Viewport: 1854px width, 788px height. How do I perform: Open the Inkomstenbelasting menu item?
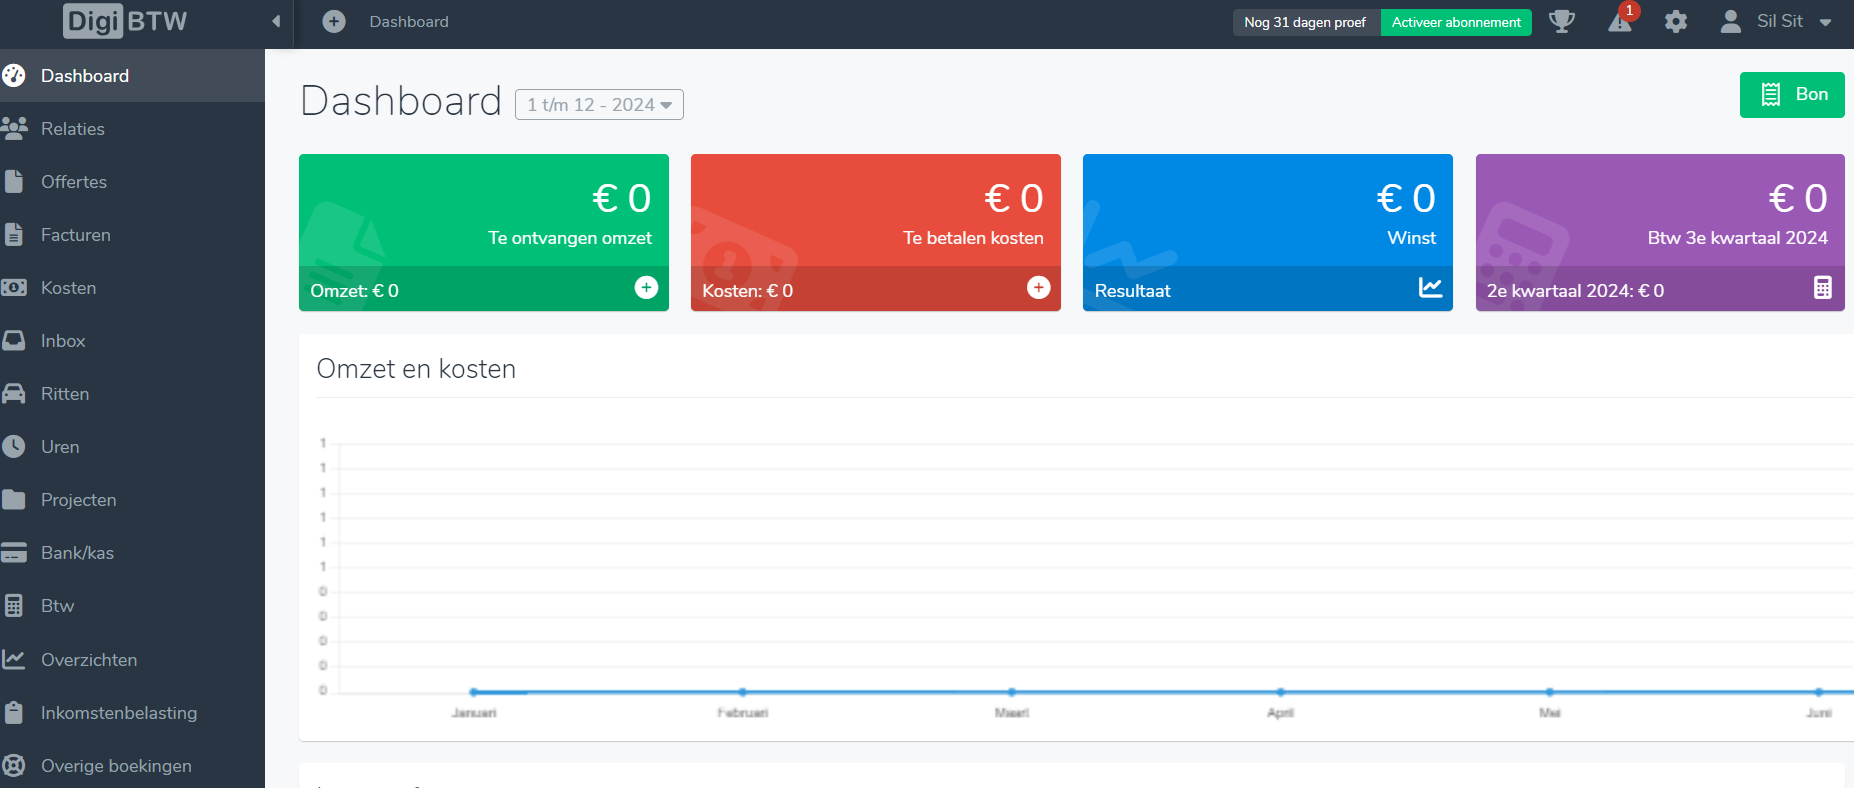tap(118, 713)
